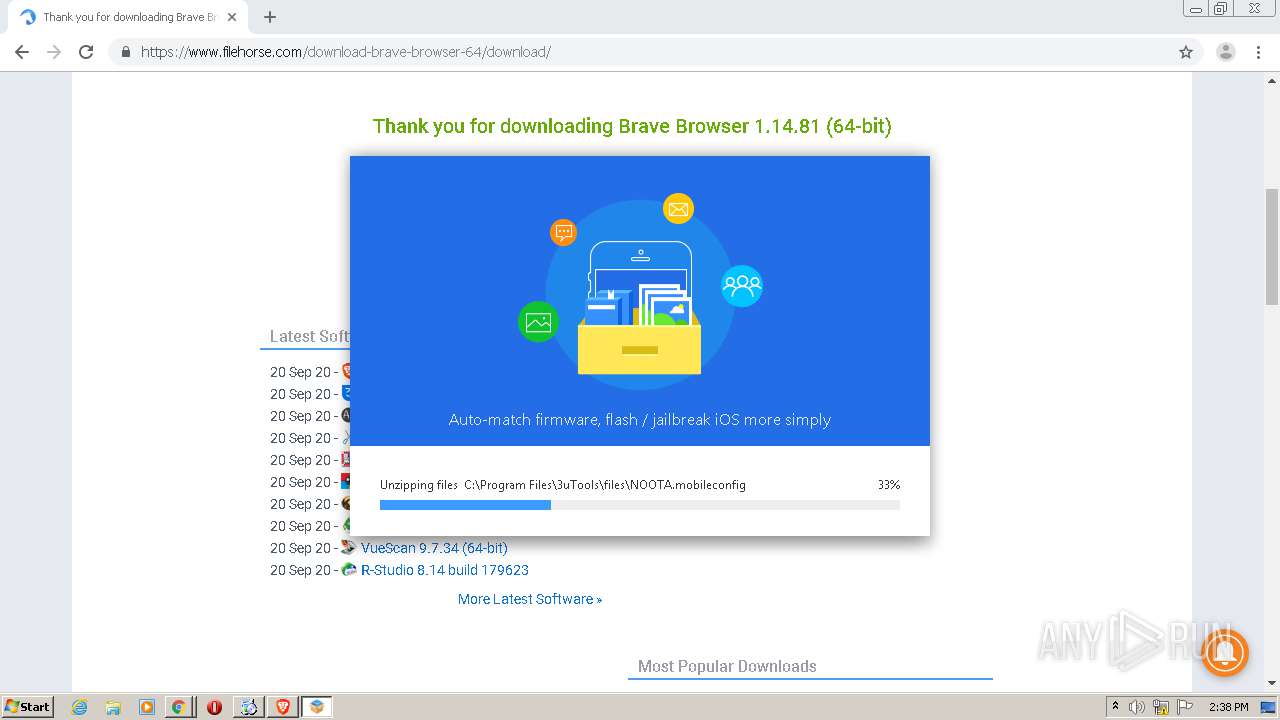The height and width of the screenshot is (720, 1280).
Task: Open the Chrome profile avatar
Action: click(x=1226, y=52)
